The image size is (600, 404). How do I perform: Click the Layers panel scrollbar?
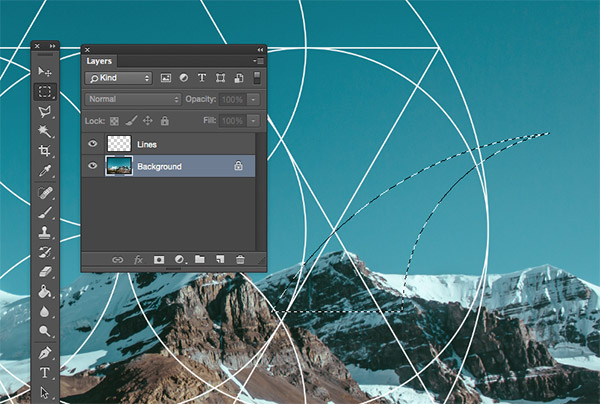pyautogui.click(x=260, y=191)
